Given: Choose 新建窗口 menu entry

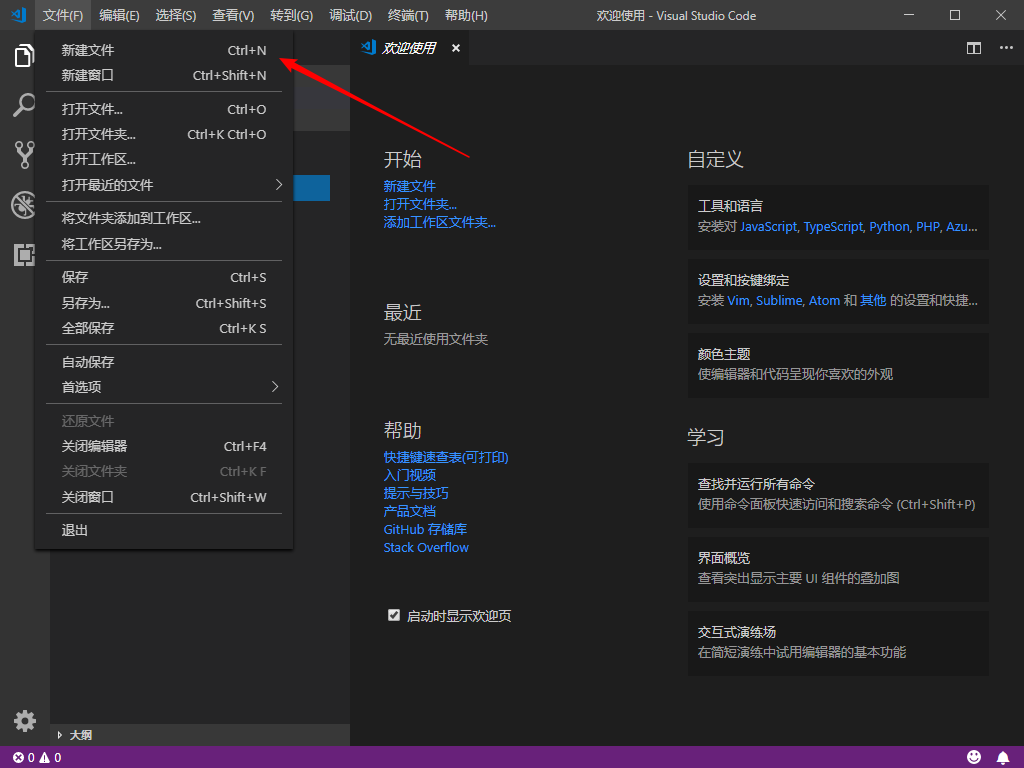Looking at the screenshot, I should (164, 76).
